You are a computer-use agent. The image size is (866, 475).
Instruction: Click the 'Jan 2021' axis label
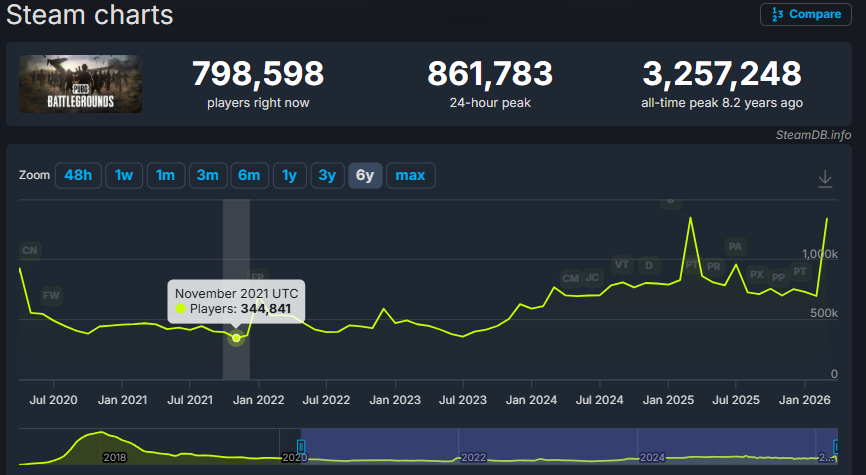[x=123, y=400]
